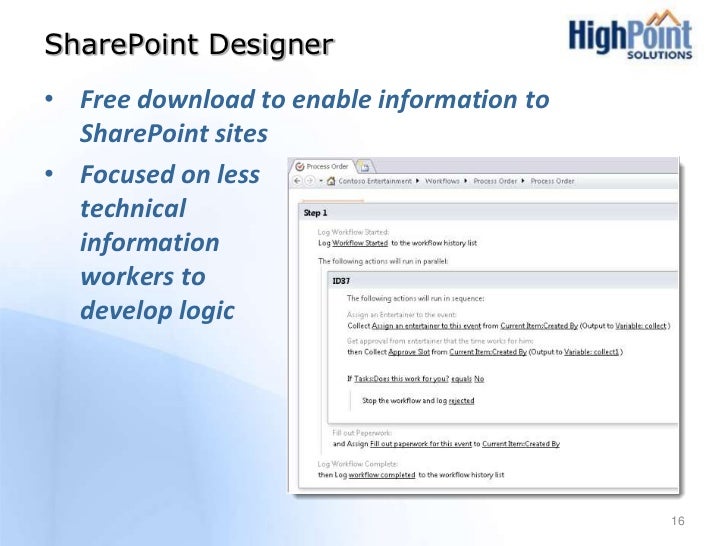The width and height of the screenshot is (728, 546).
Task: Expand the arrow between the Process Order breadcrumbs
Action: [x=523, y=181]
